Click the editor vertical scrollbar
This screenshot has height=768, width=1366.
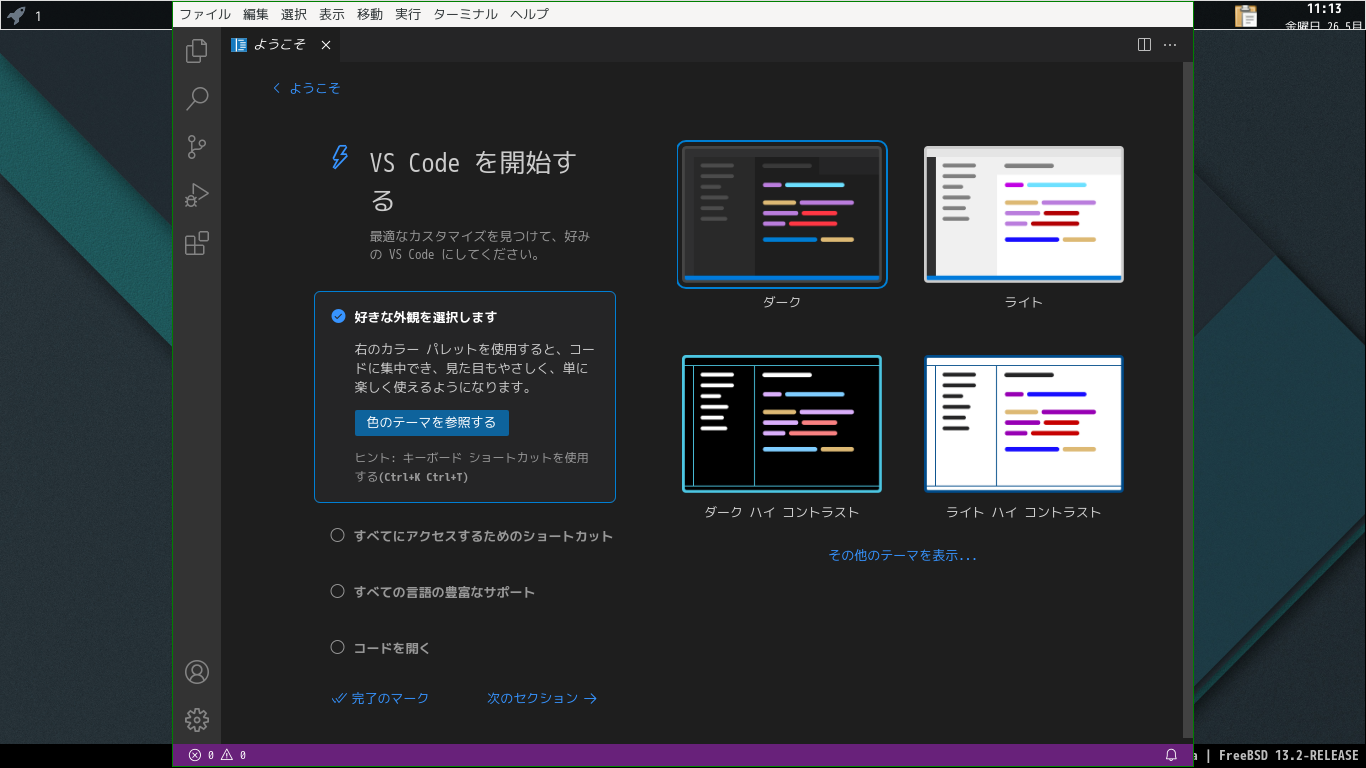click(x=1188, y=400)
